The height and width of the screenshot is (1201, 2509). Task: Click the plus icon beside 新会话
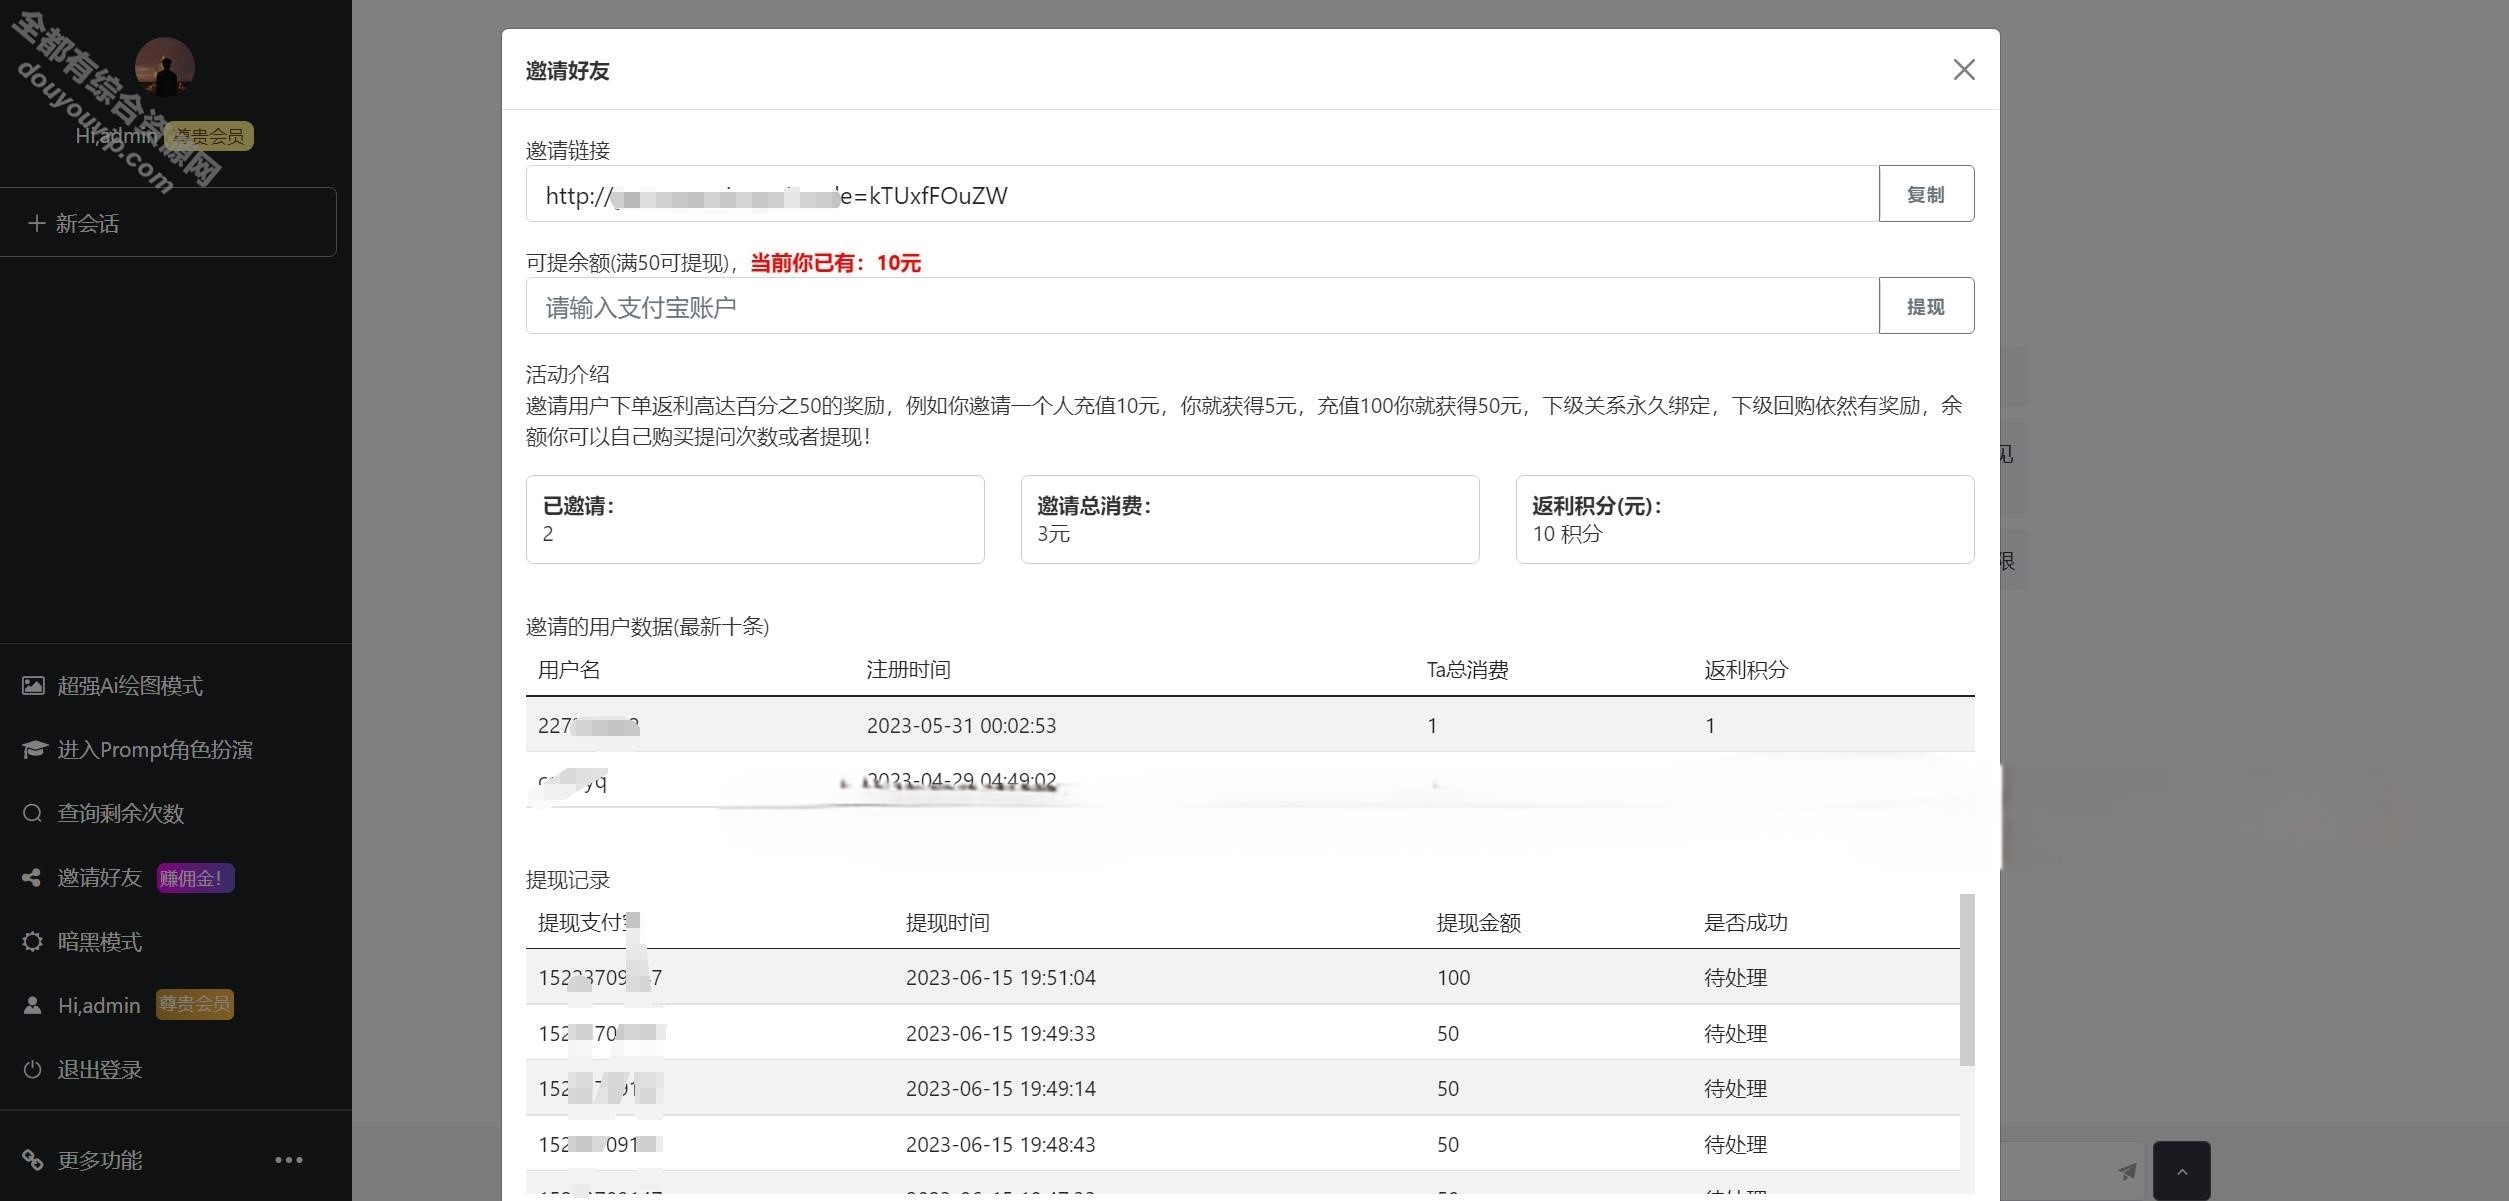pyautogui.click(x=36, y=223)
